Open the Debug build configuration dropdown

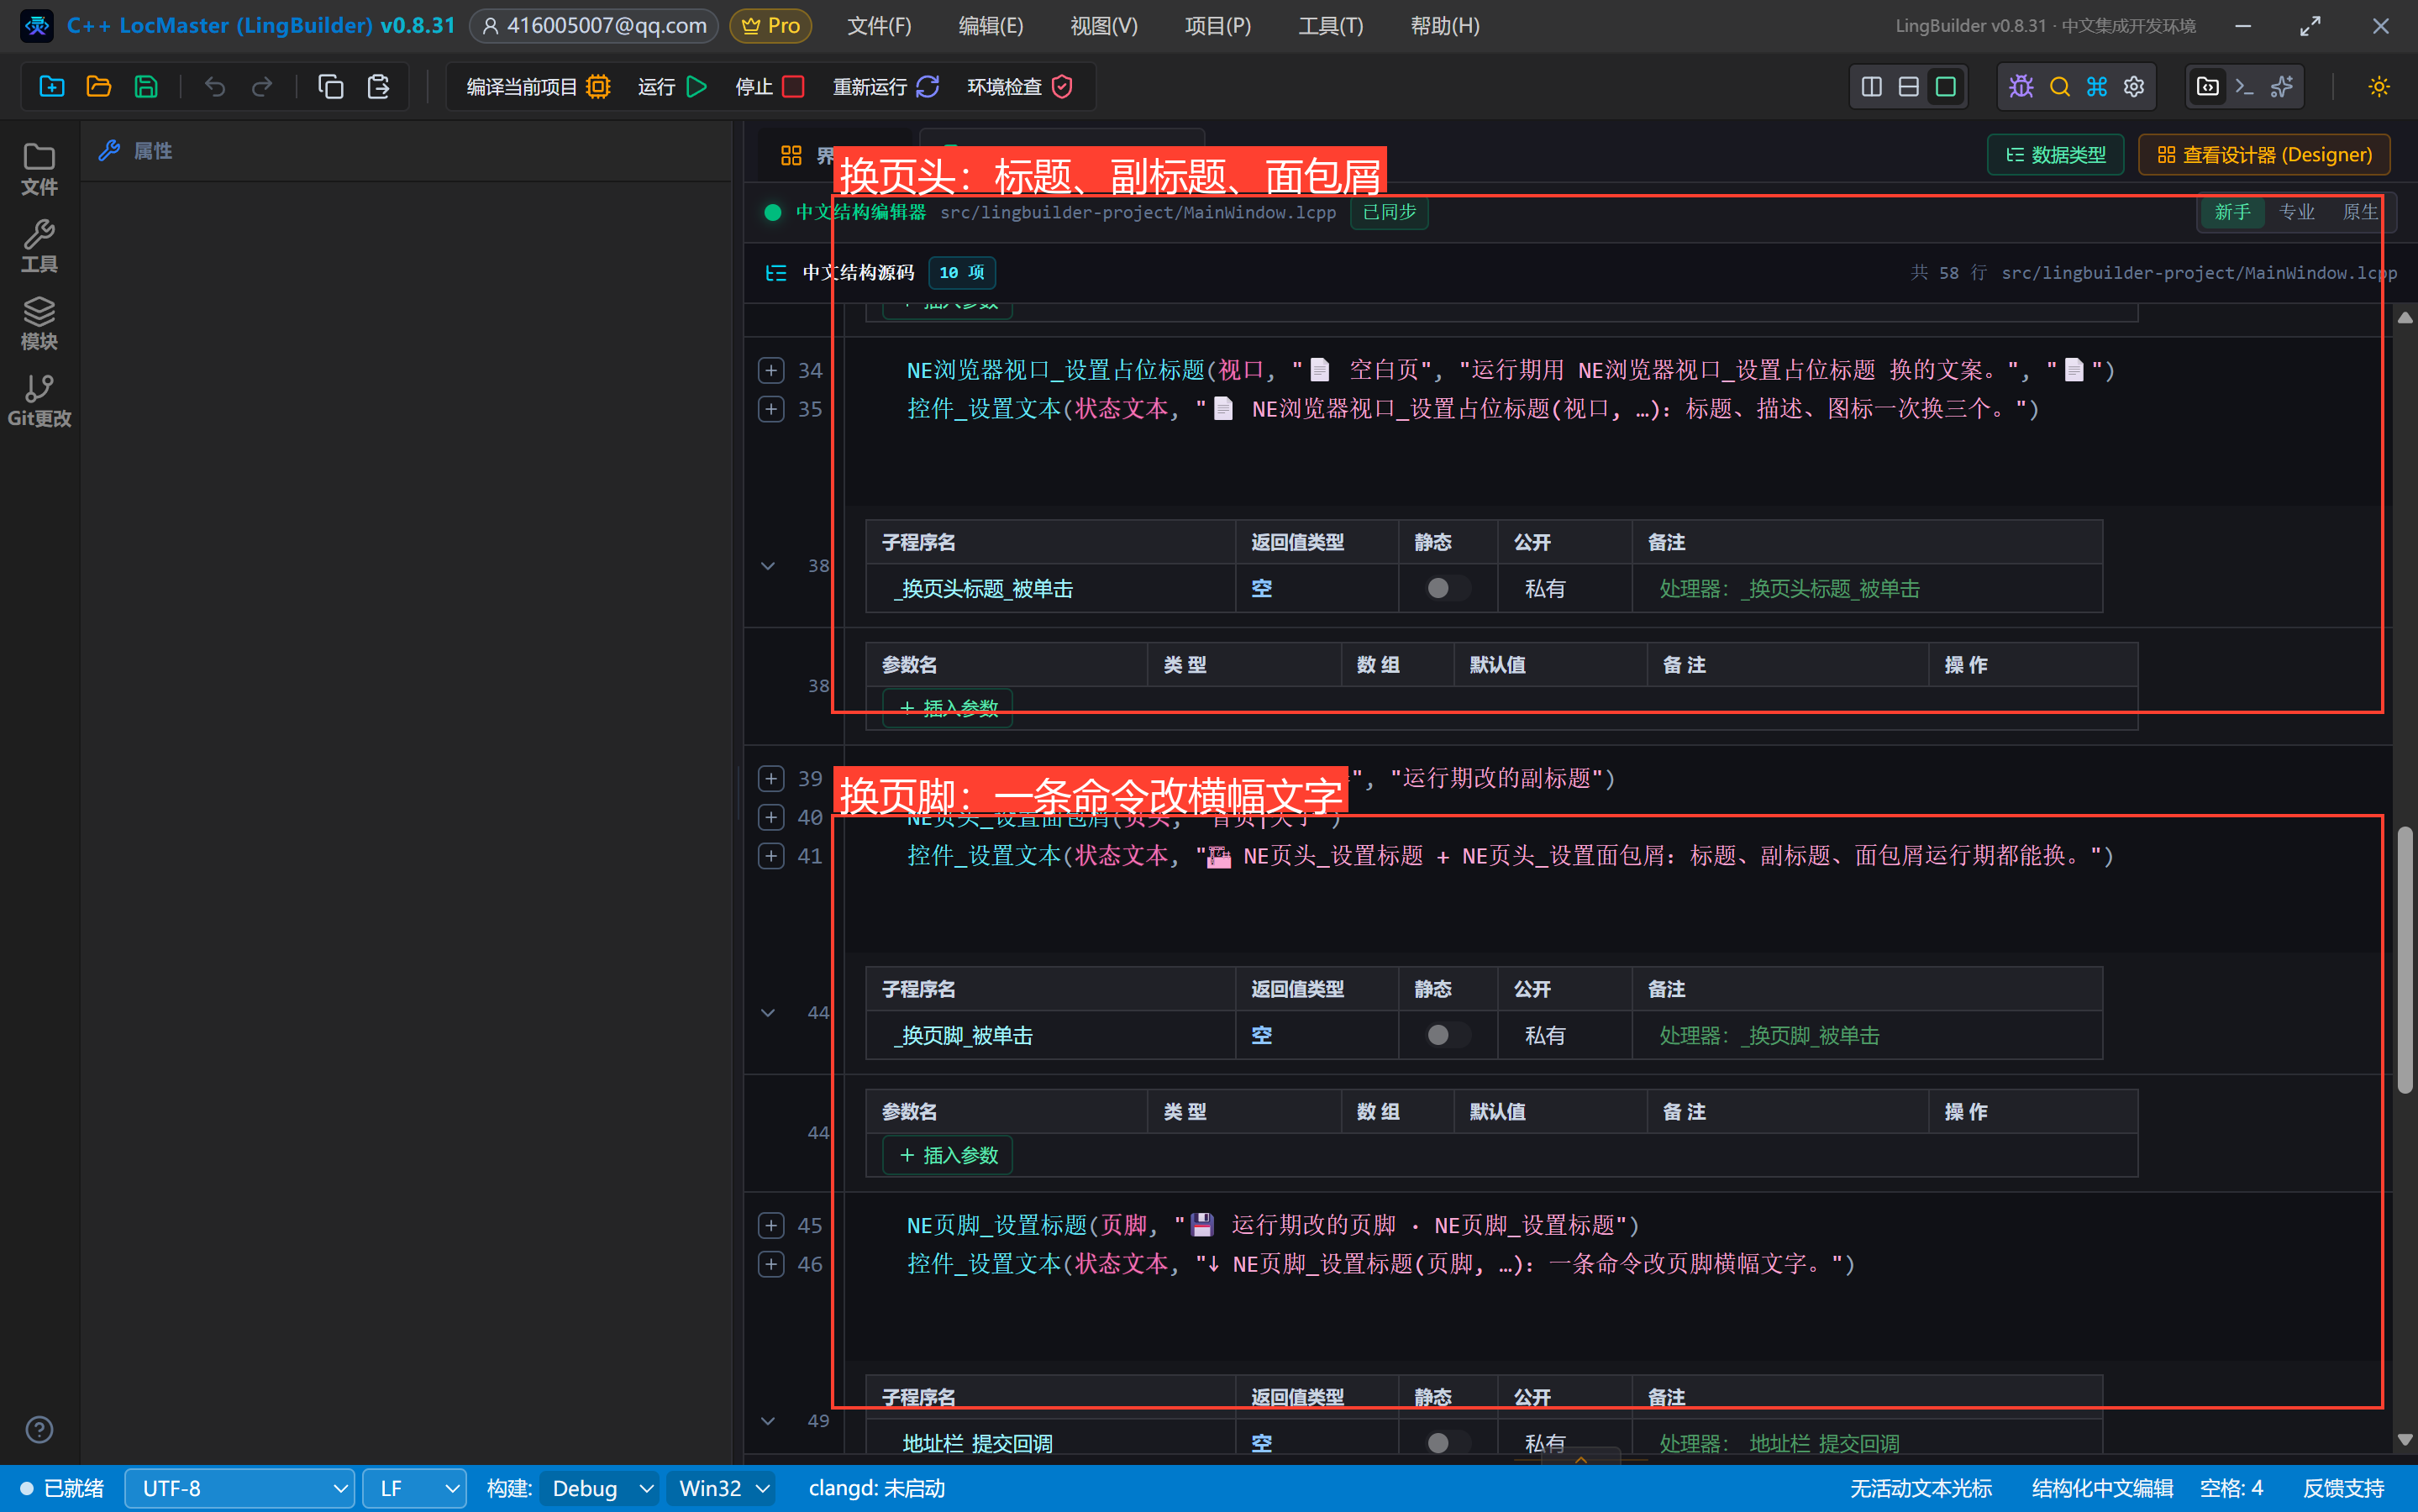pos(600,1488)
